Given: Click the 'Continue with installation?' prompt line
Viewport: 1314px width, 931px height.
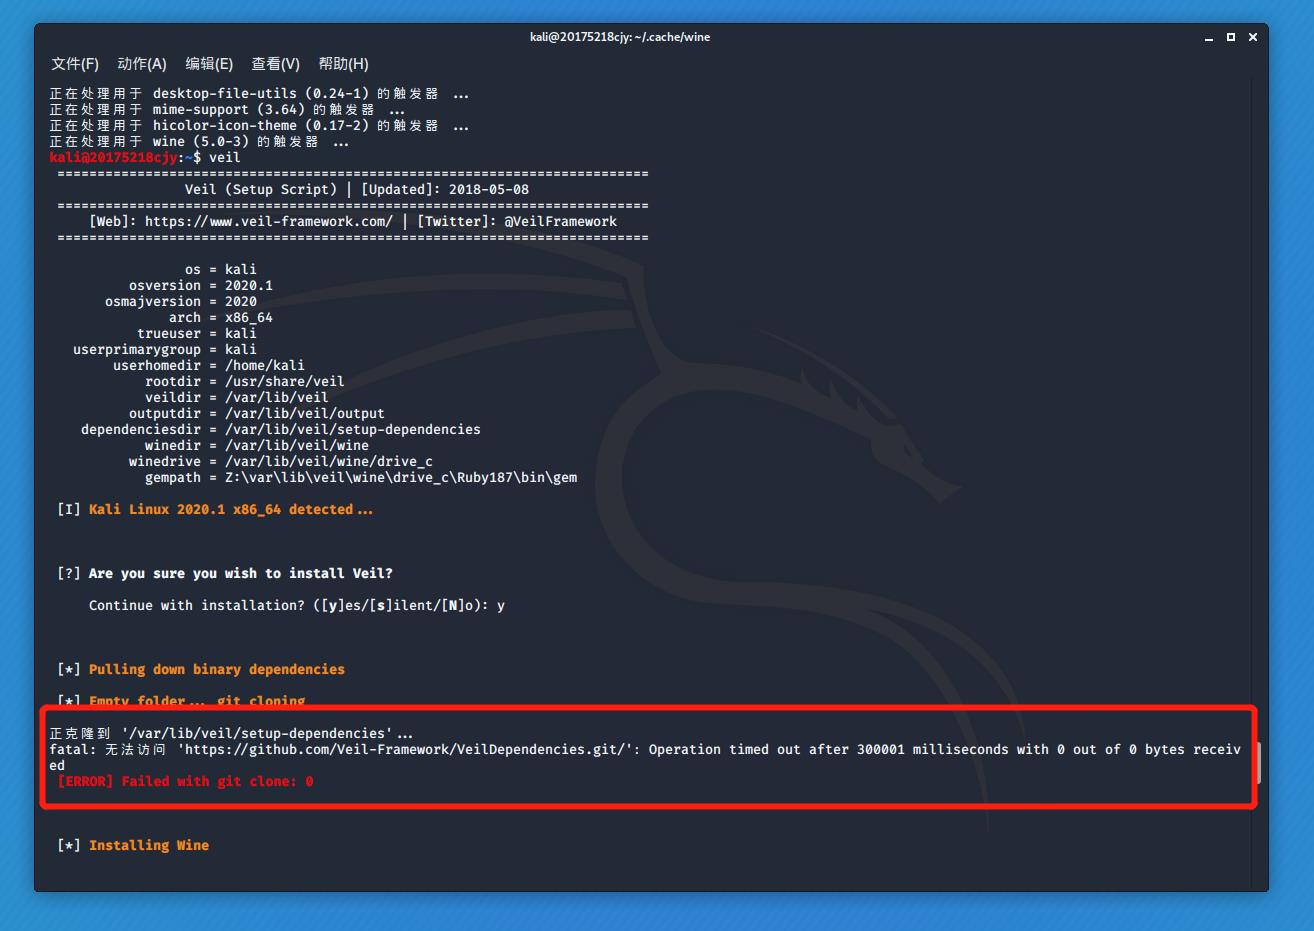Looking at the screenshot, I should [297, 606].
